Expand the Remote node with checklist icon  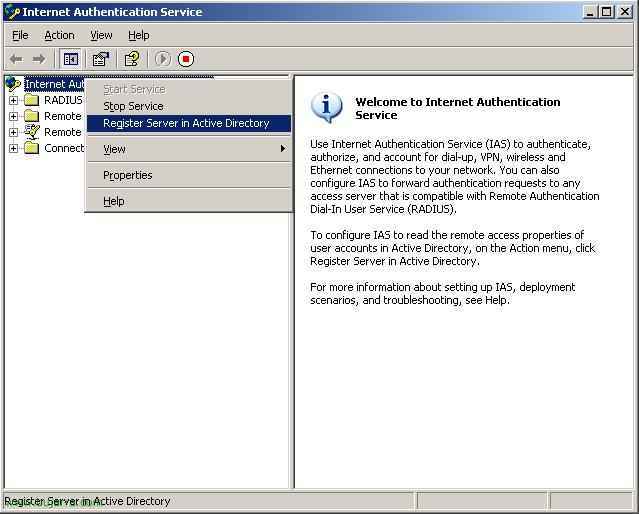(x=13, y=132)
